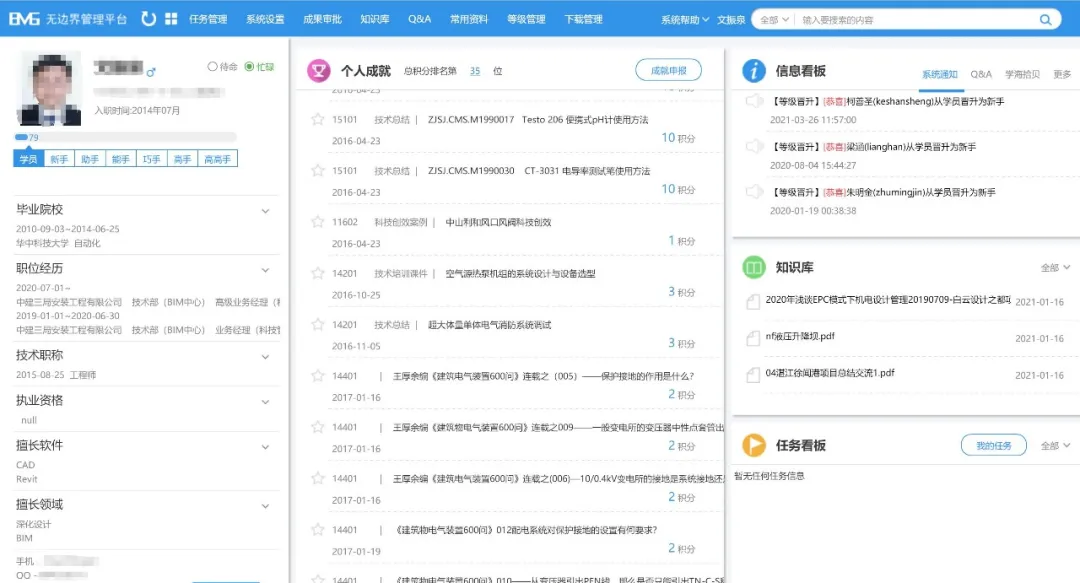Star the Testo 206 pH计 entry
This screenshot has width=1080, height=583.
318,119
